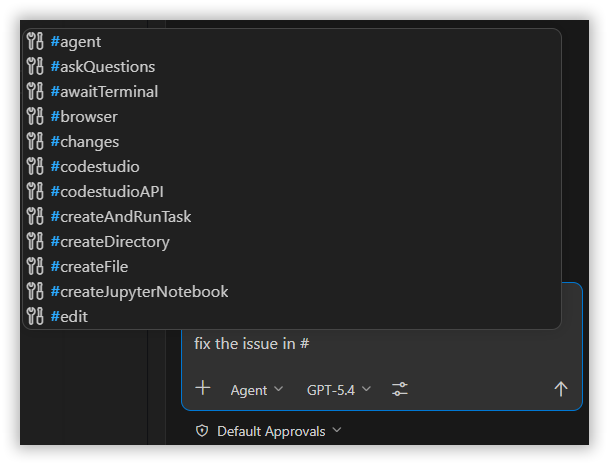This screenshot has width=609, height=465.
Task: Open the configure tools sliders icon
Action: 400,389
